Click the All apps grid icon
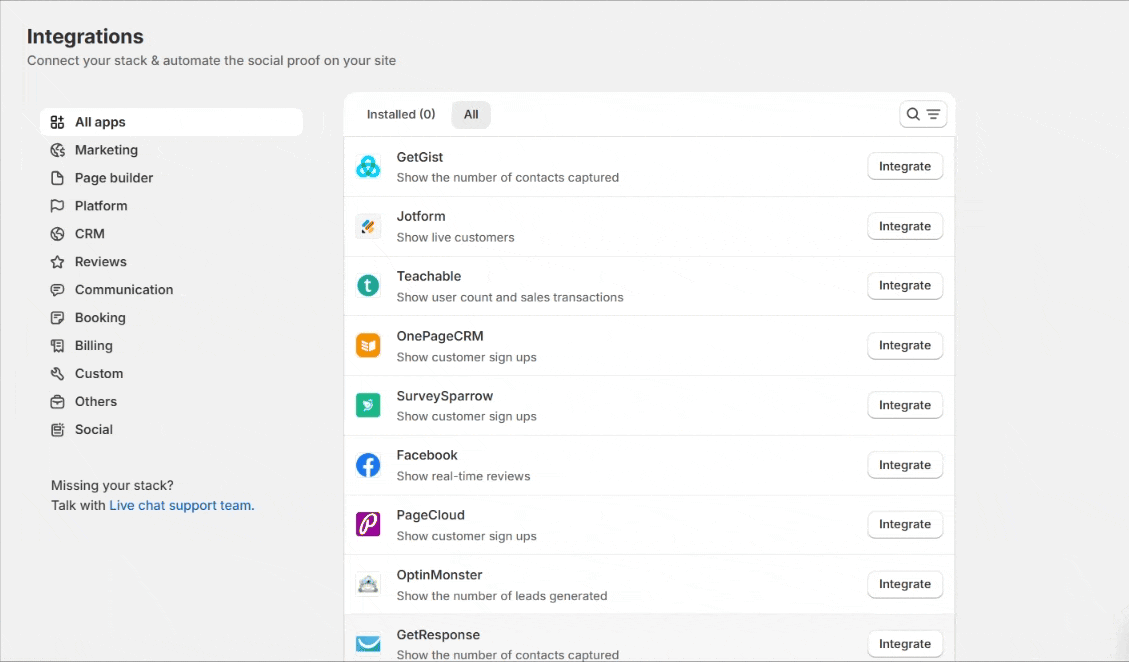 58,122
